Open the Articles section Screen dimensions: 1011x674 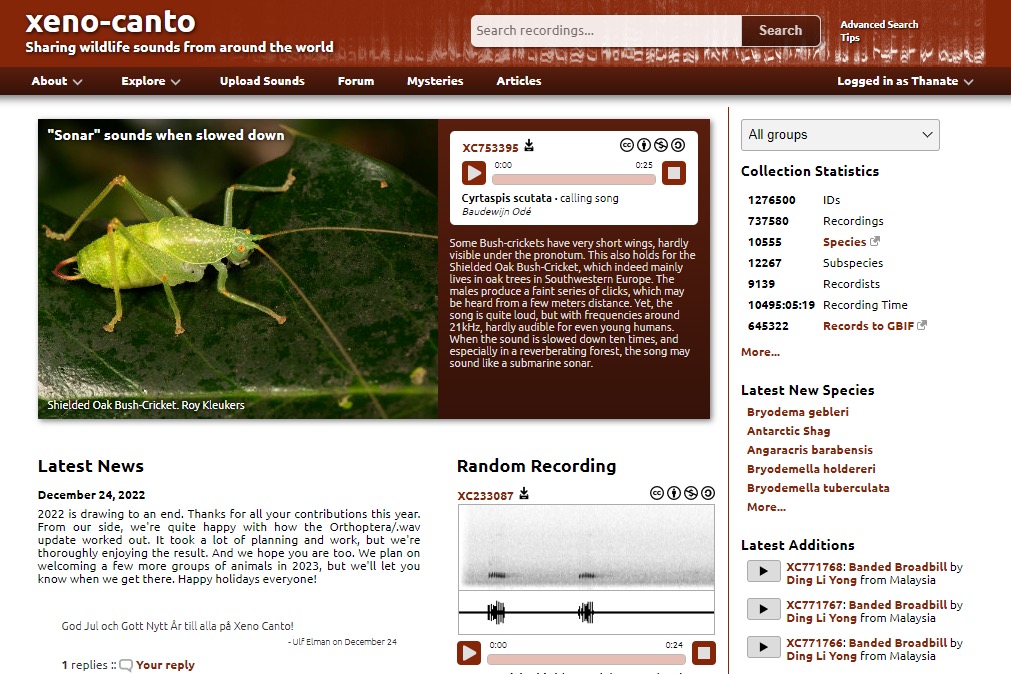pos(518,81)
